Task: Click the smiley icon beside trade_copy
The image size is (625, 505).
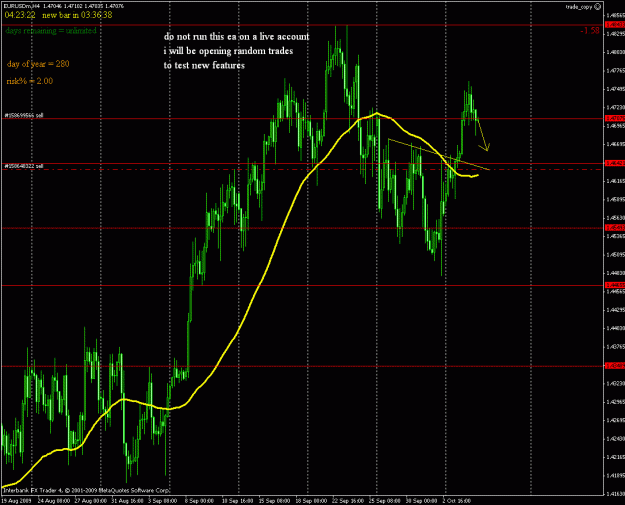Action: (x=597, y=6)
